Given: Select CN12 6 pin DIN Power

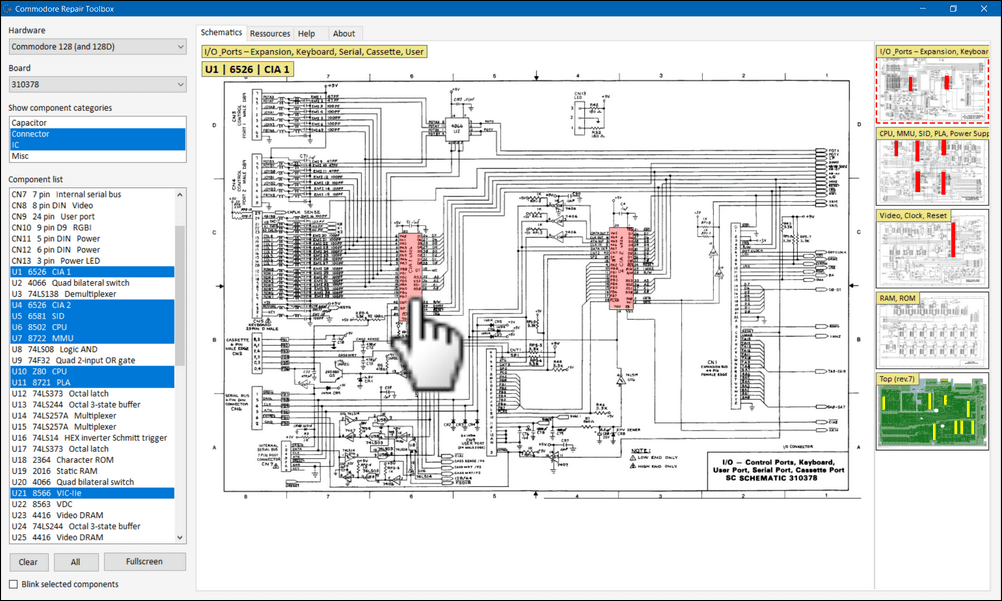Looking at the screenshot, I should (x=92, y=250).
